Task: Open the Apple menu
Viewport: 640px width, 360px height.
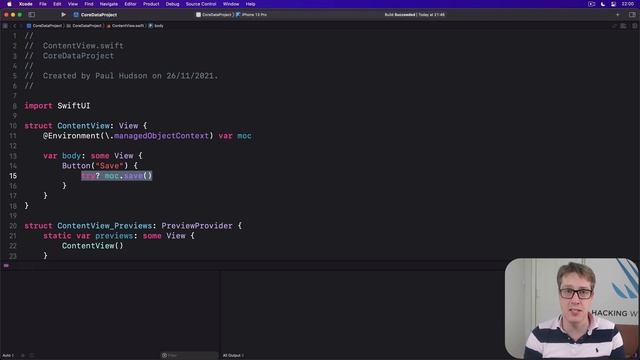Action: point(9,4)
